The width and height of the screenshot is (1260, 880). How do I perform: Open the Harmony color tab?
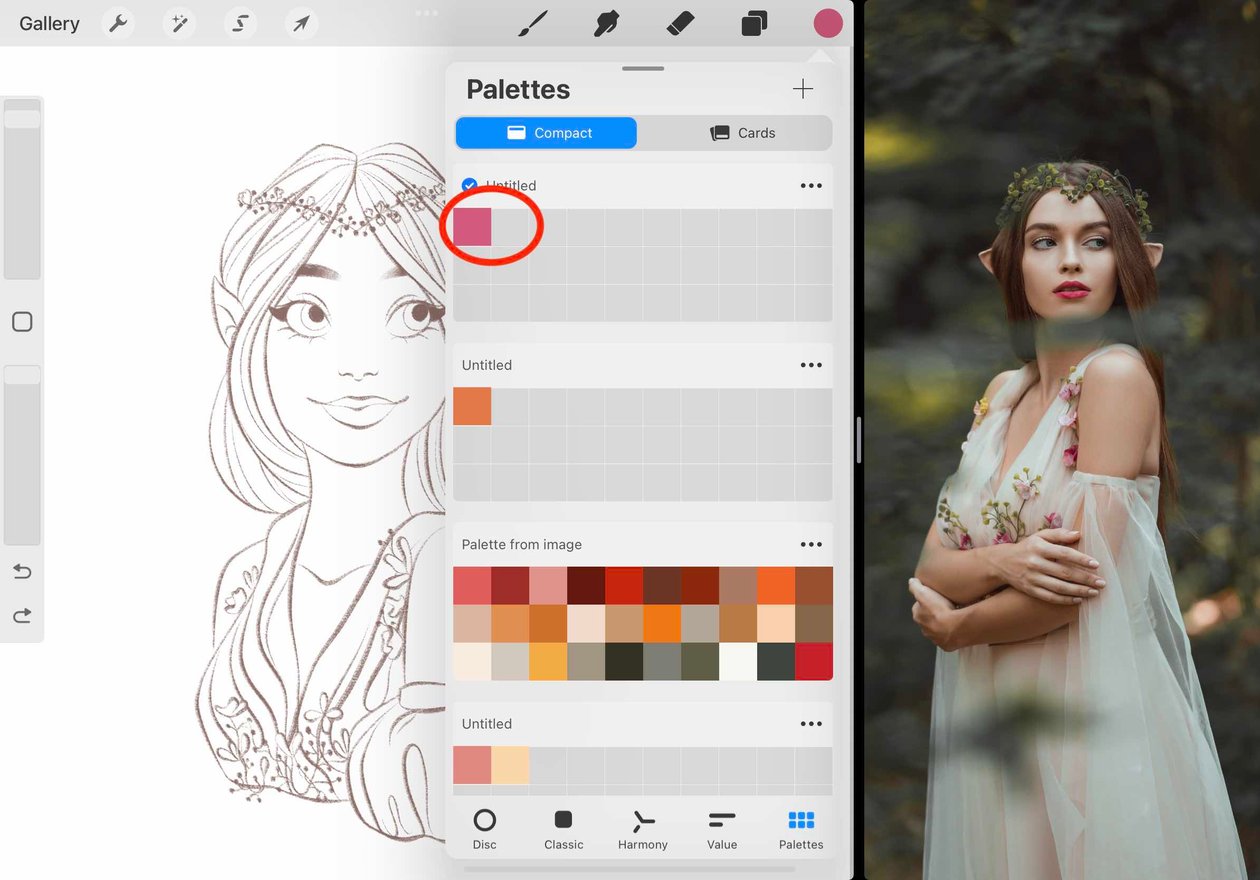point(643,830)
